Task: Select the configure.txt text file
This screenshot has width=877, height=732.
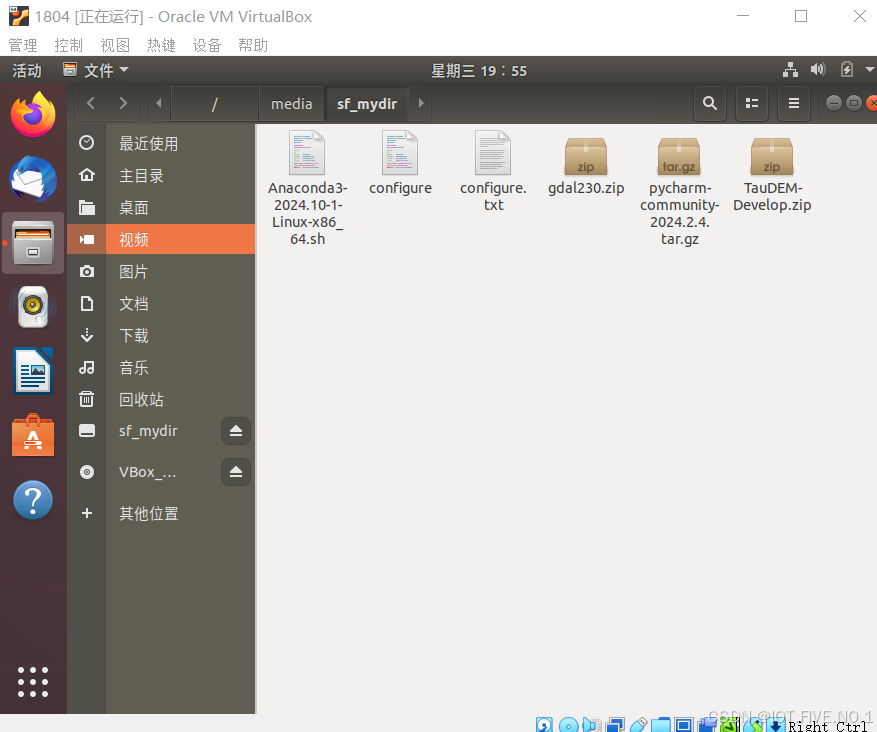Action: (x=493, y=171)
